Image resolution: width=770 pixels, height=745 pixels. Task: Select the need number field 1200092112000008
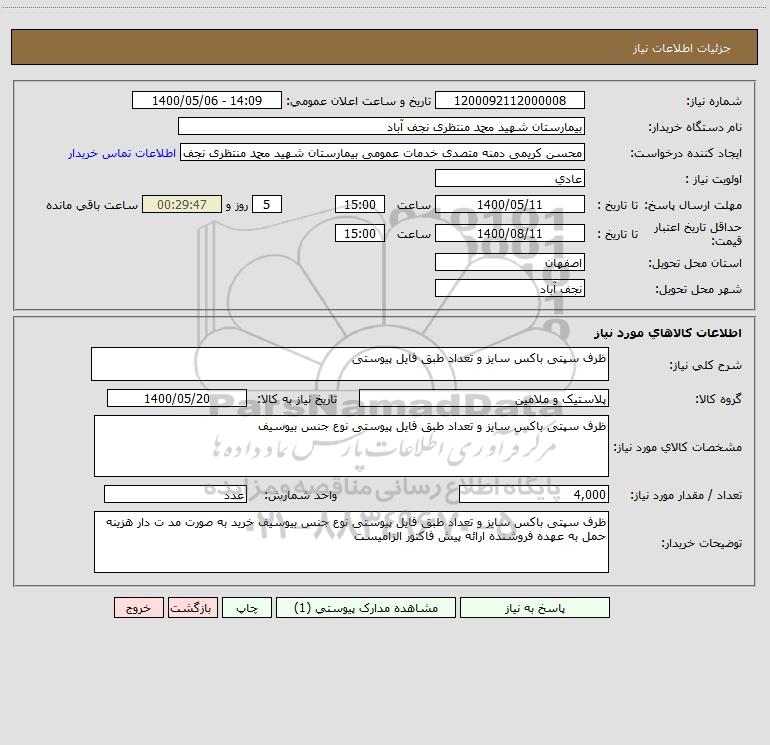tap(510, 101)
